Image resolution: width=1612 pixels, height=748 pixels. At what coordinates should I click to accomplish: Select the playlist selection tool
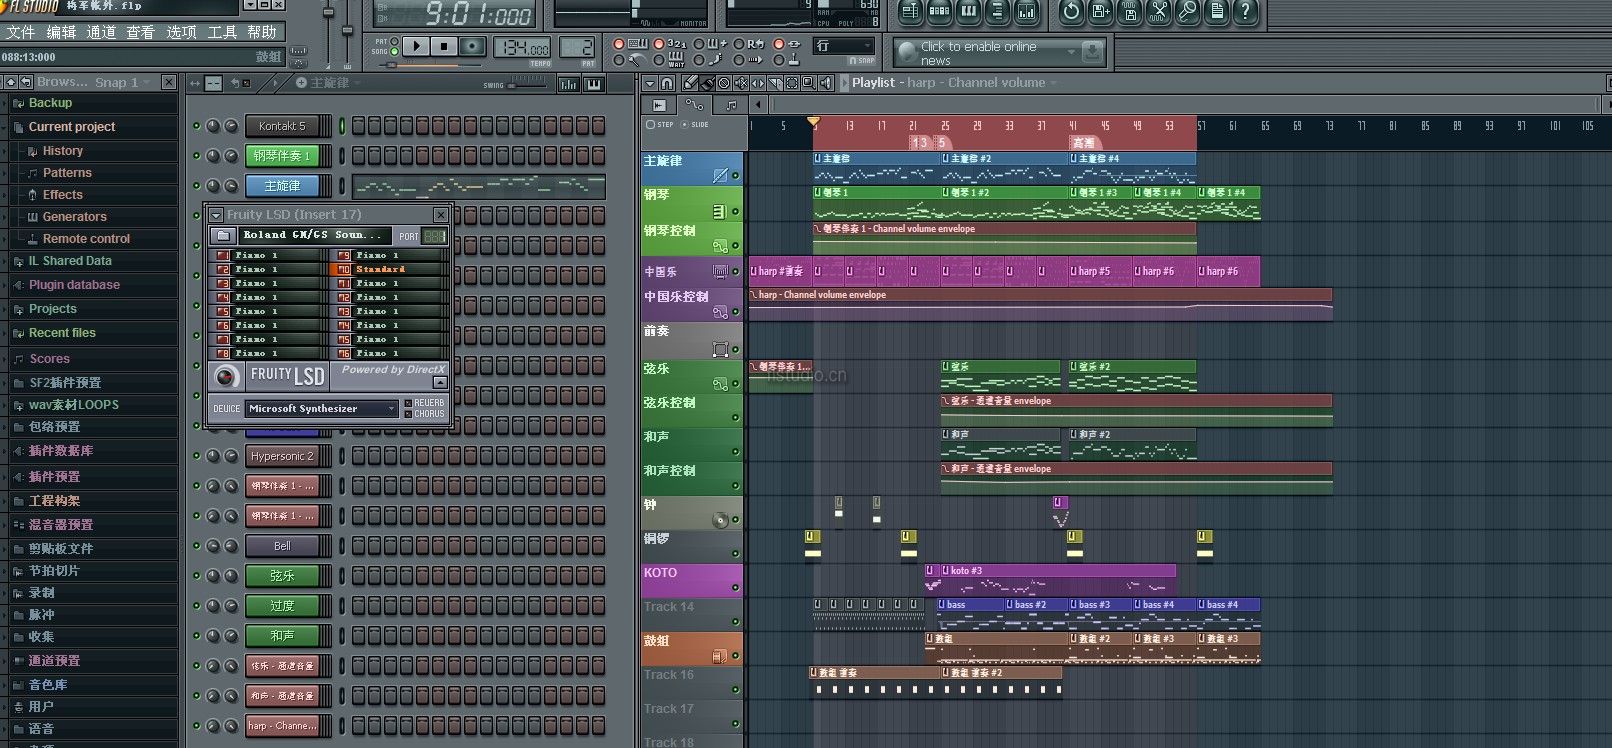tap(792, 83)
